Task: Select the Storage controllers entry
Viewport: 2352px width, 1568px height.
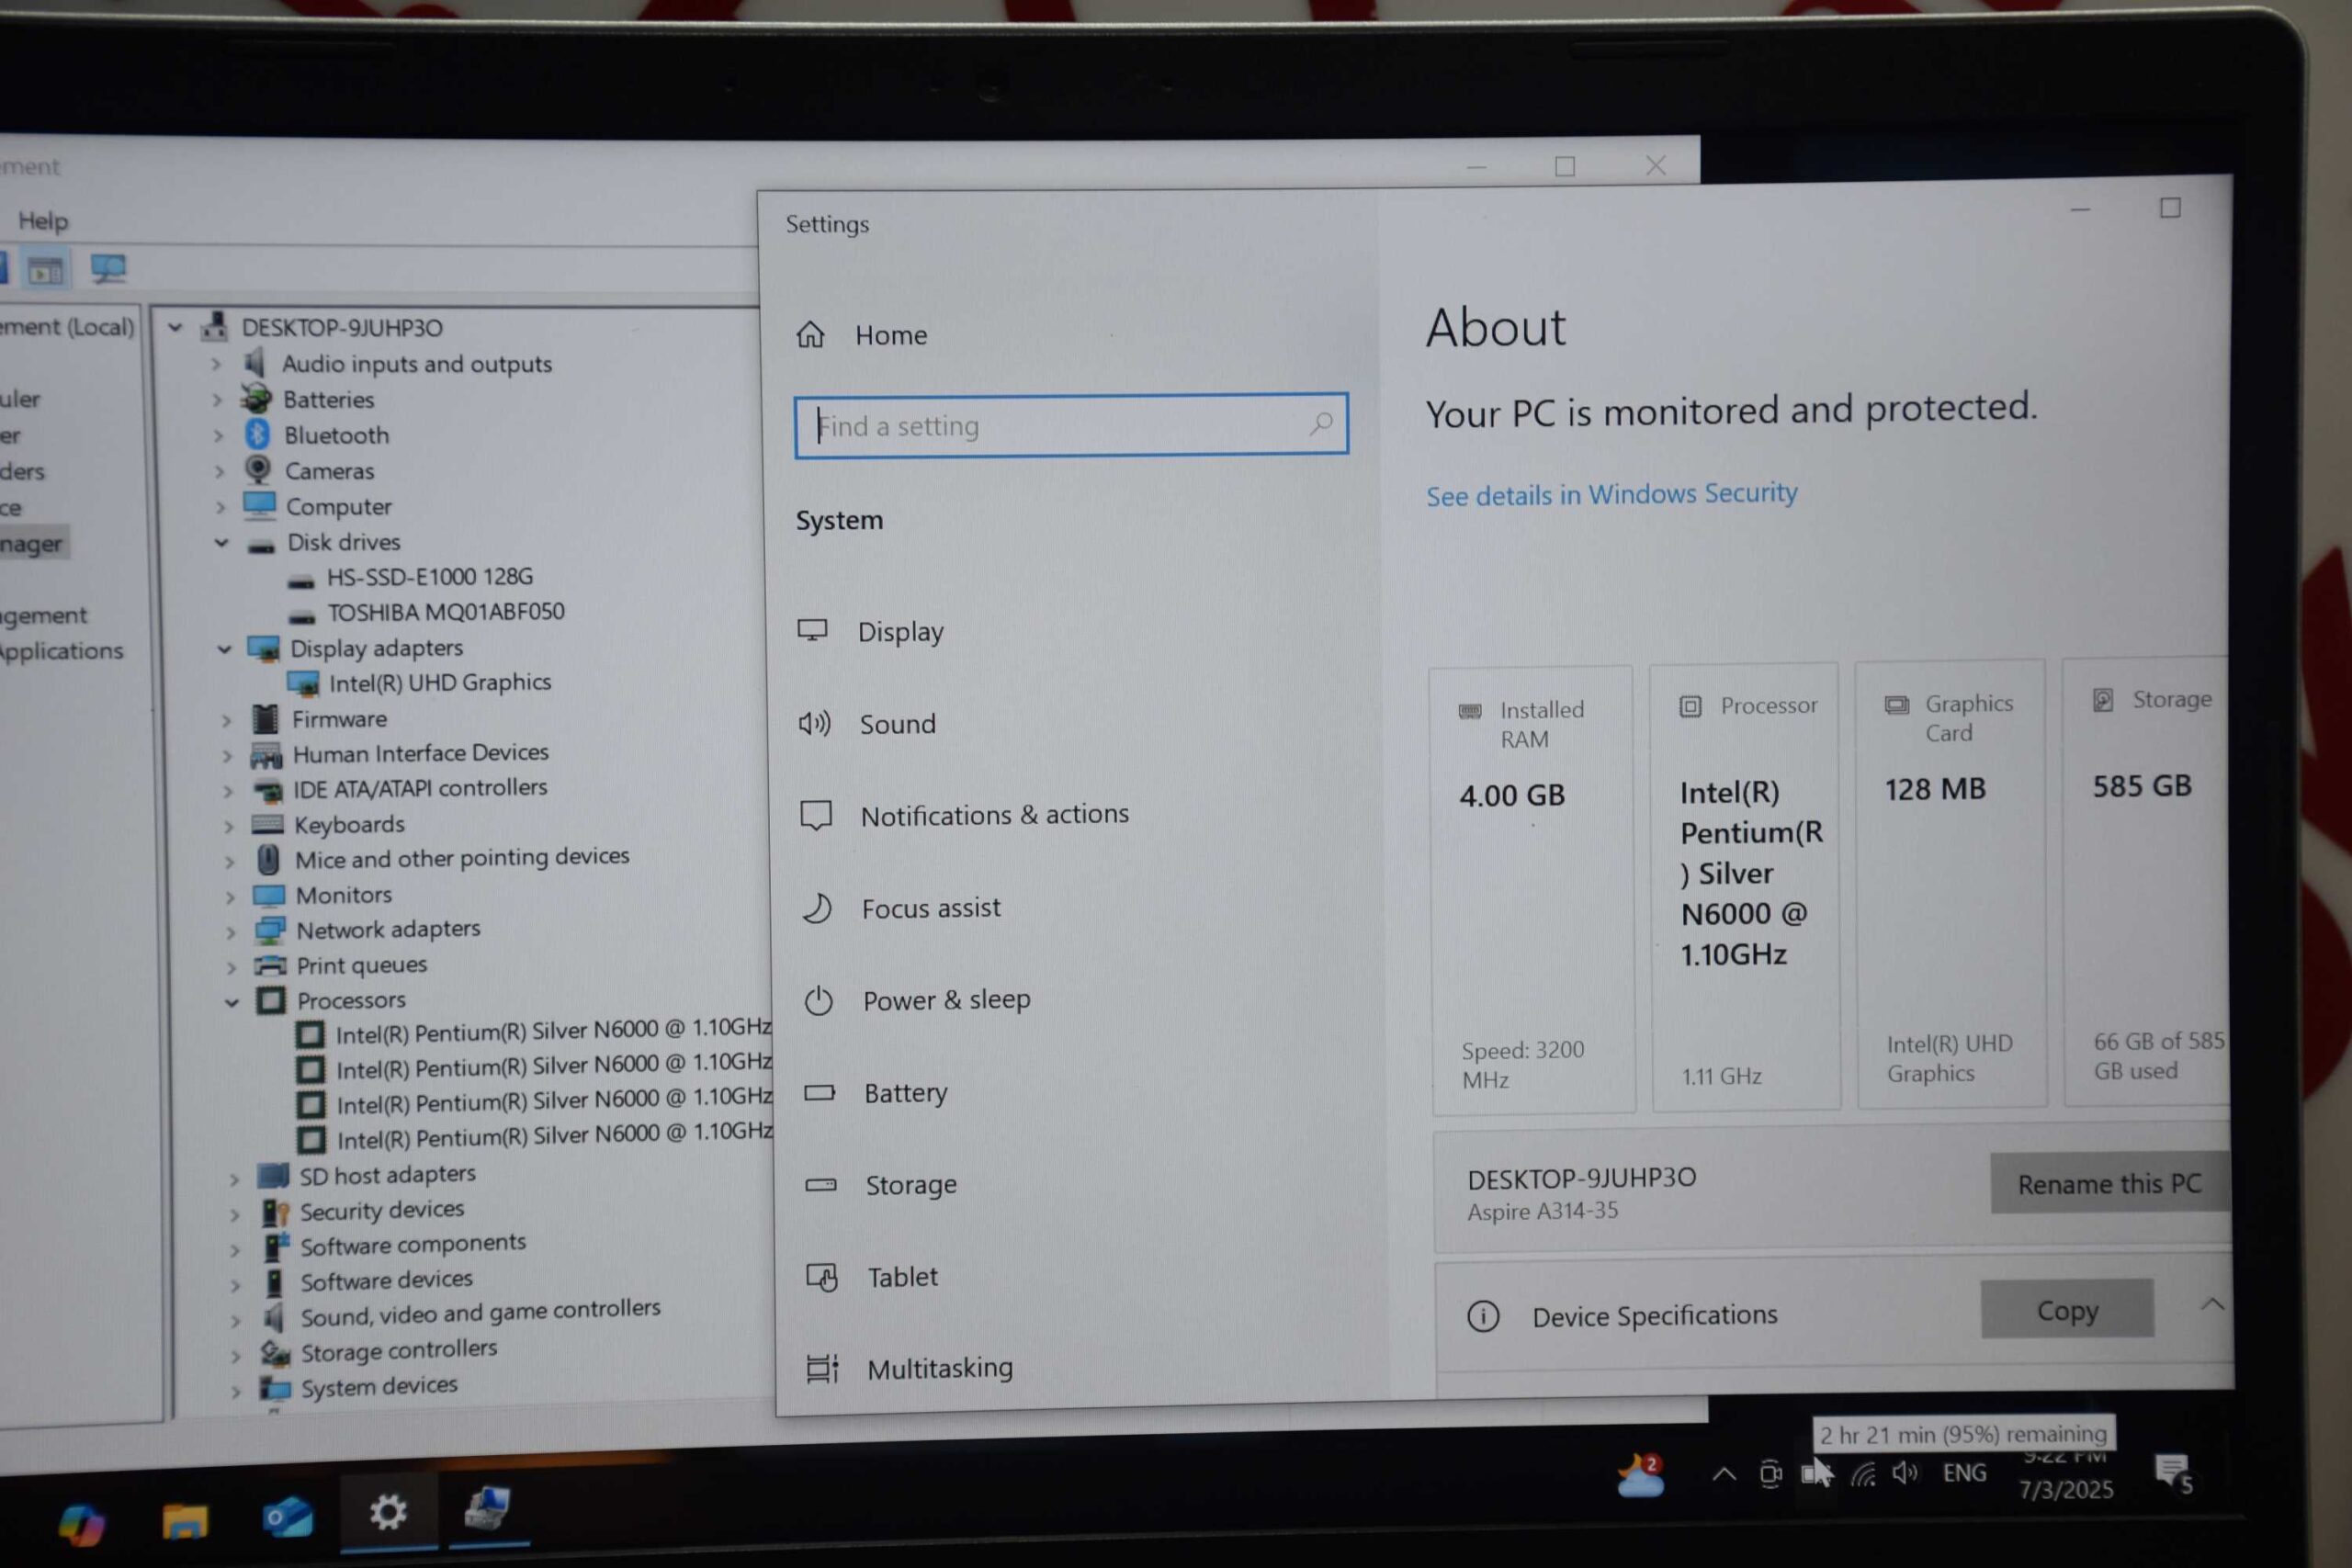Action: [398, 1351]
